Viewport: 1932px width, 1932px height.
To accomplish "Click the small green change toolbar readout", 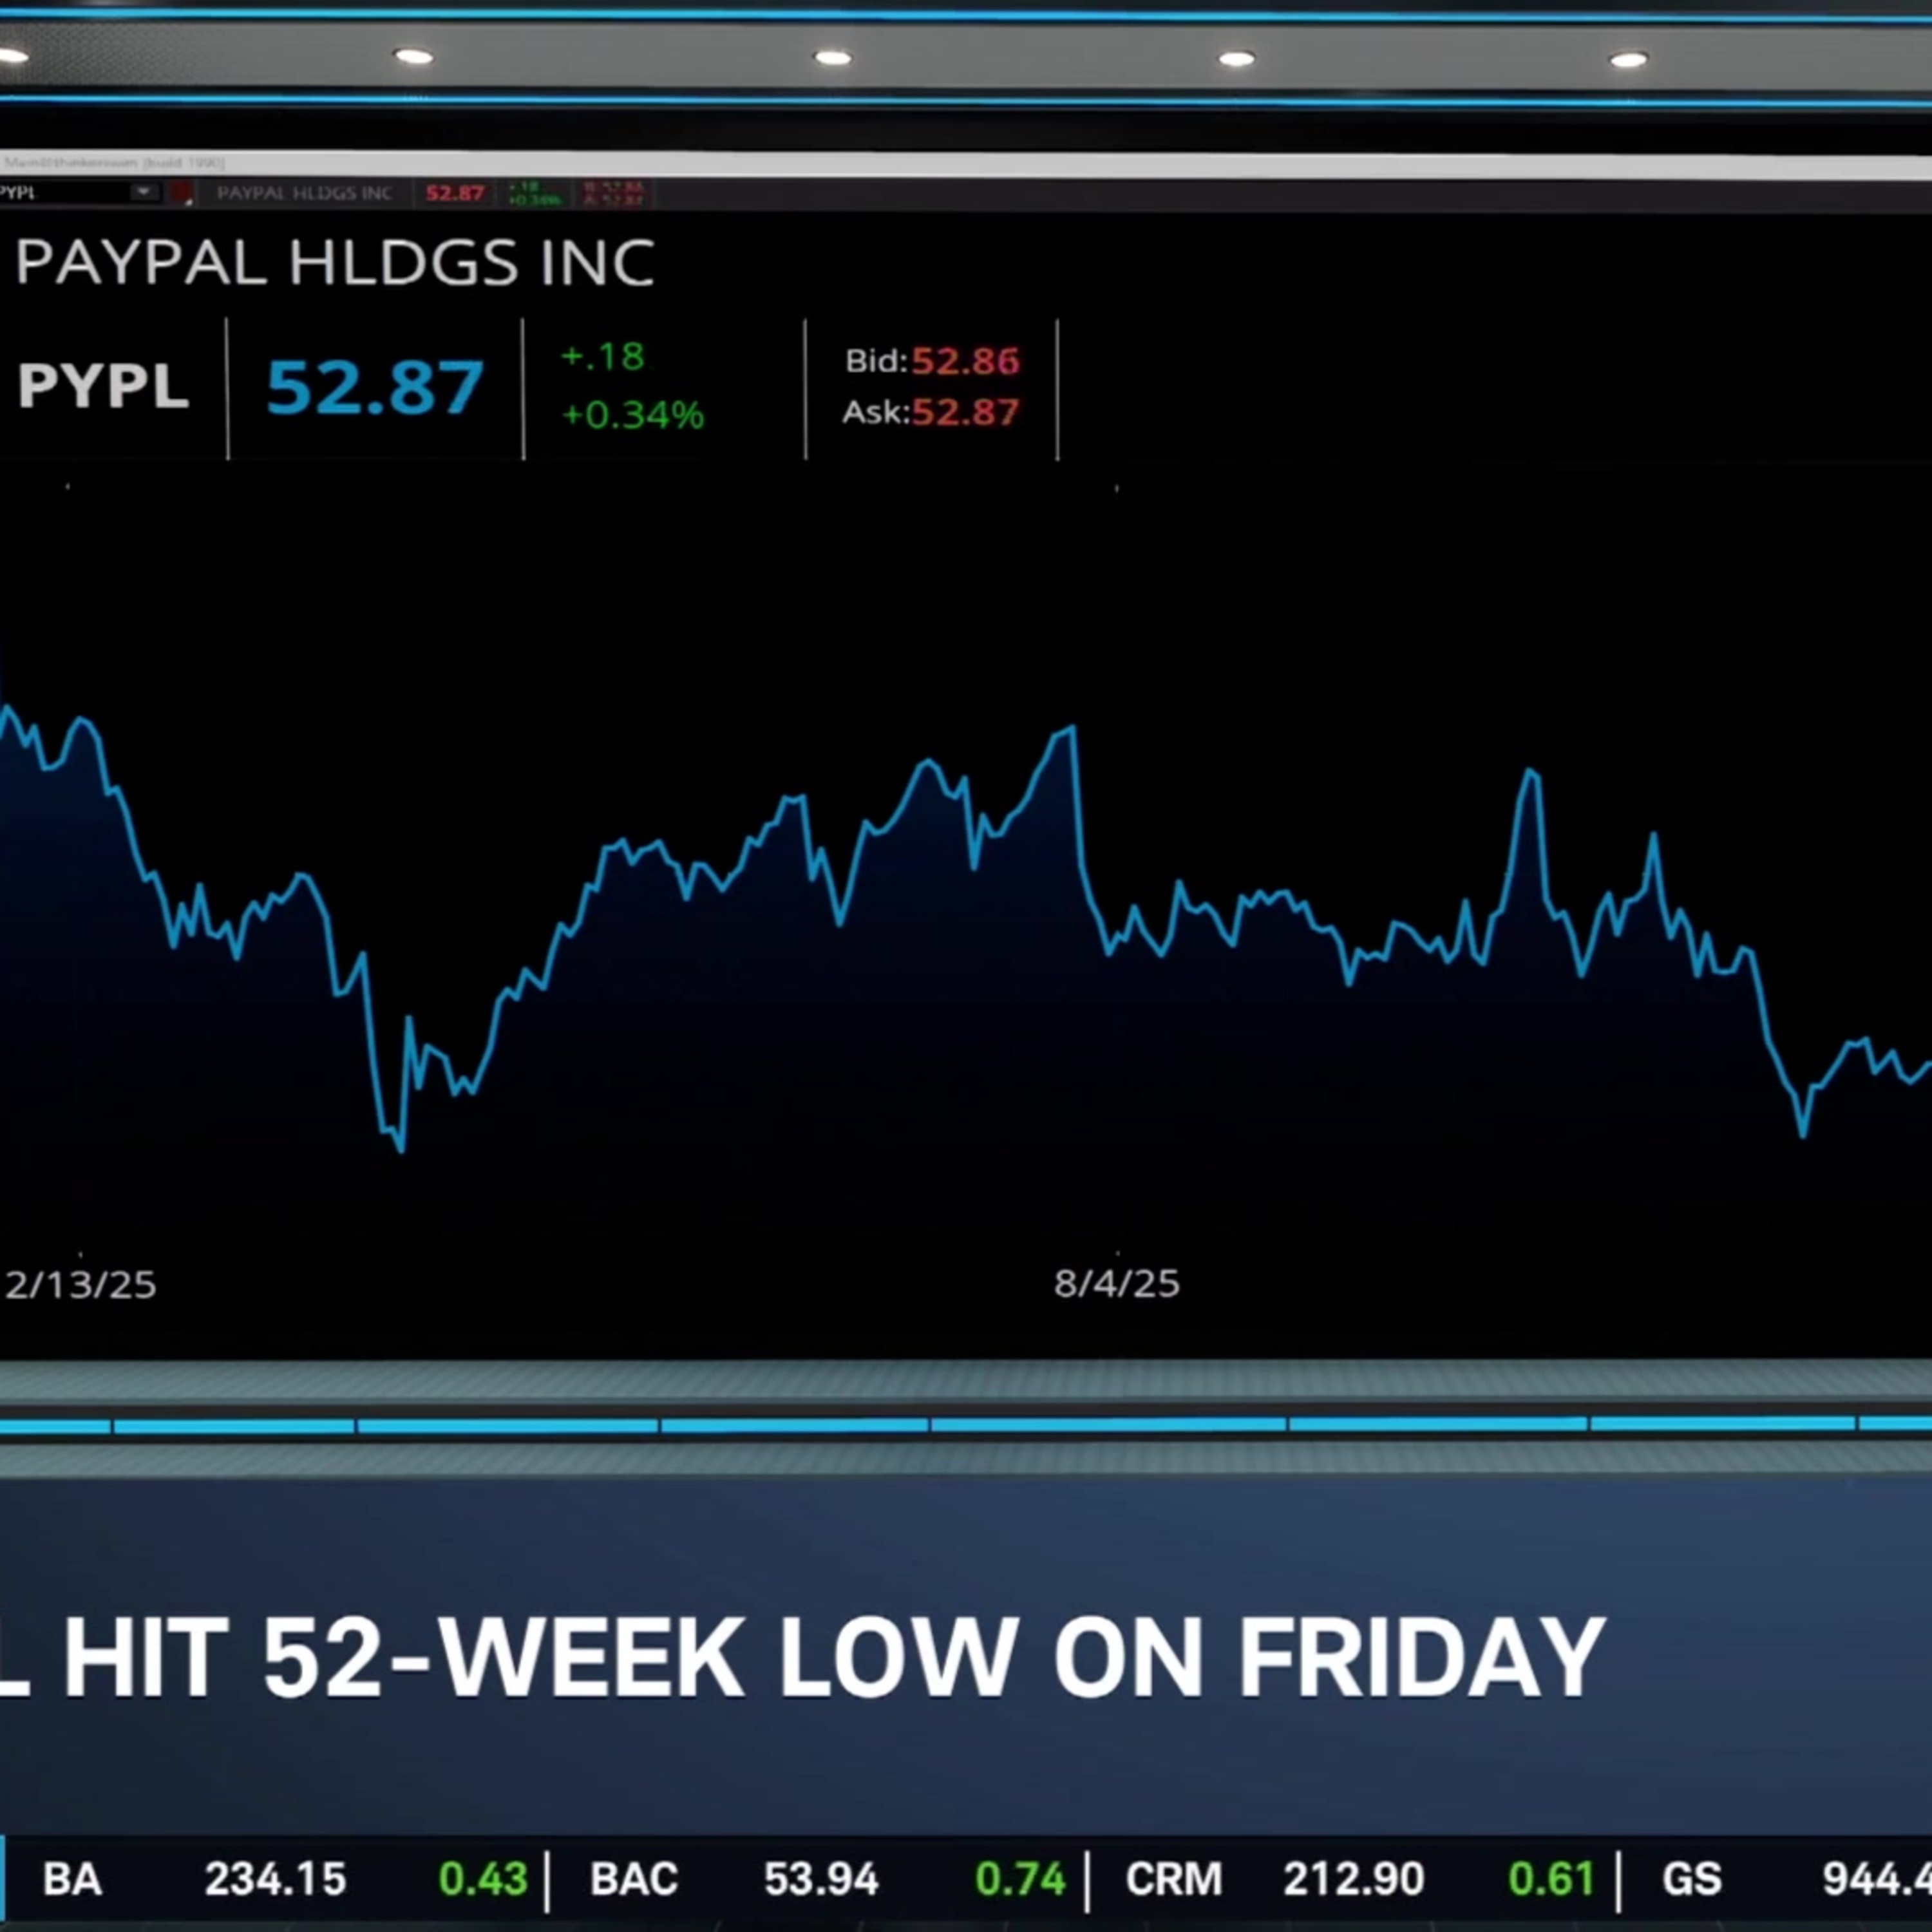I will (x=534, y=193).
